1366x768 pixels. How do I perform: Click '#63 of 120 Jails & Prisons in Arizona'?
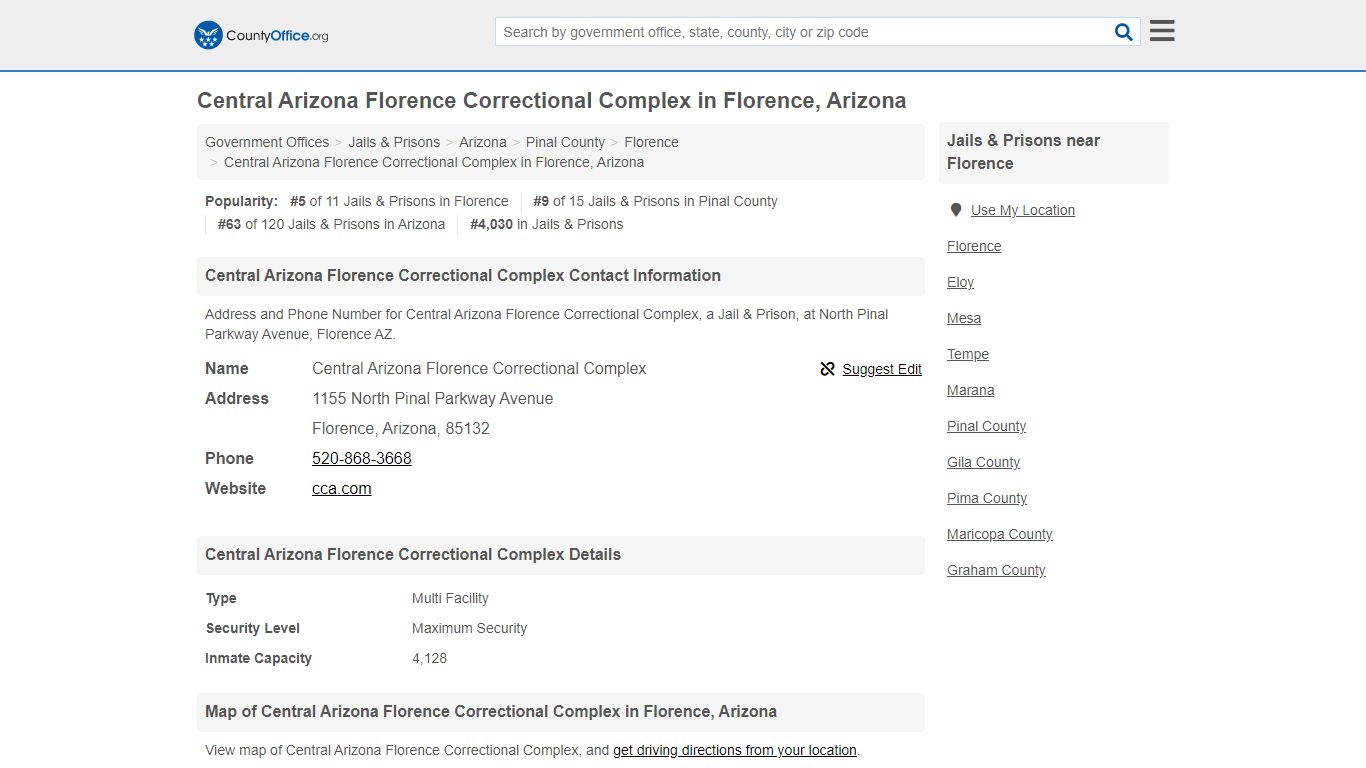point(331,224)
